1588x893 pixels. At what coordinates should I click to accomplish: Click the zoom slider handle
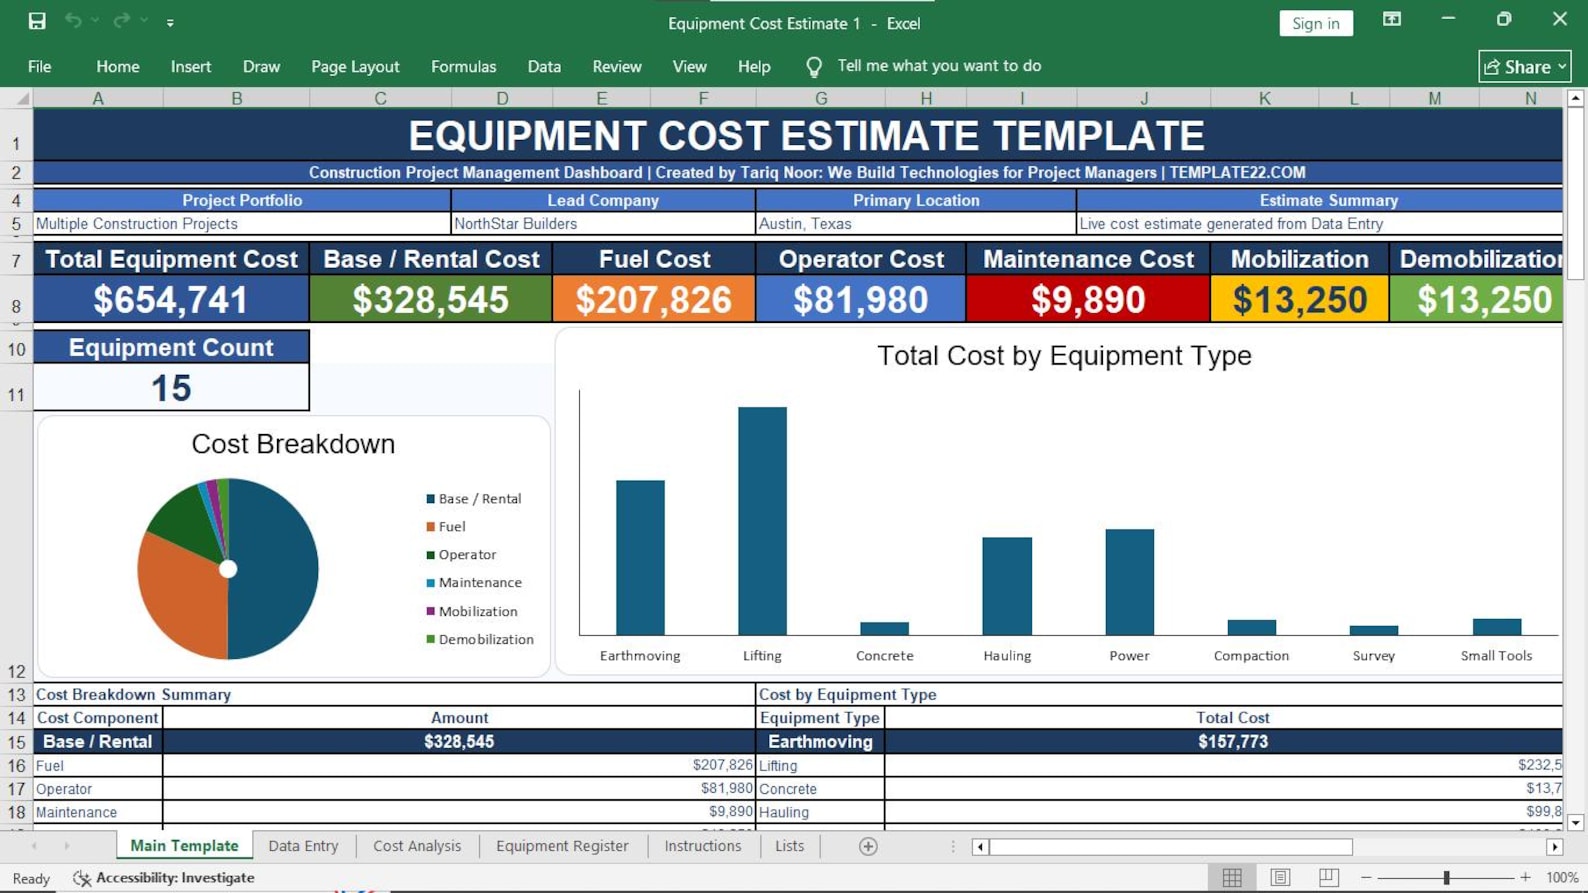click(1446, 877)
